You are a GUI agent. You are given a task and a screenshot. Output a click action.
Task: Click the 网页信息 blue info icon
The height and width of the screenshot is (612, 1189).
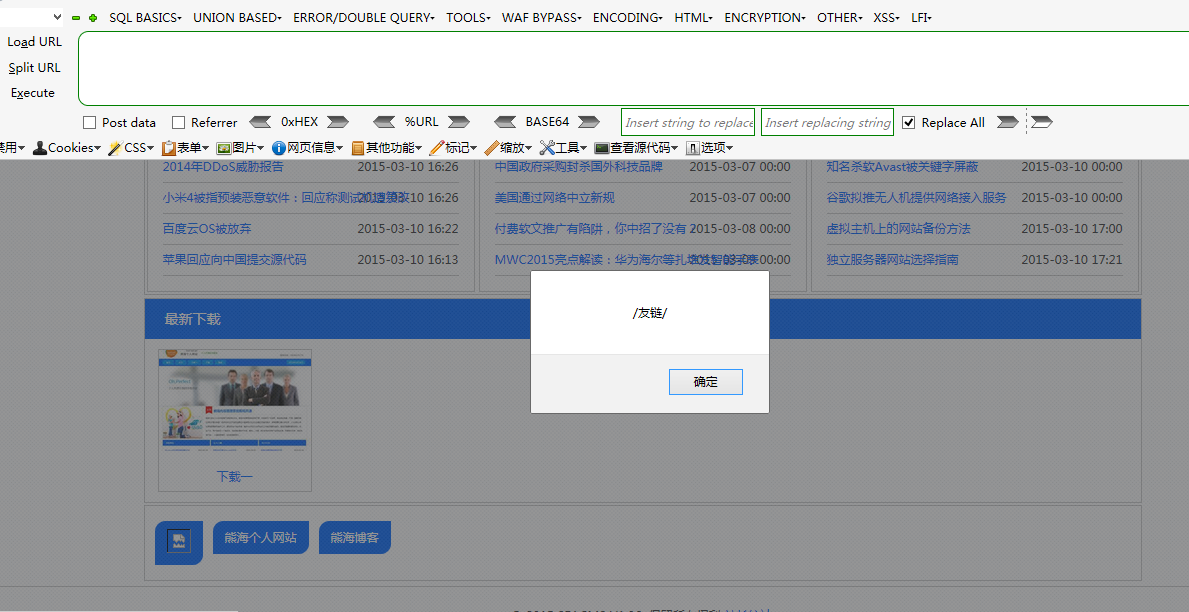pos(278,148)
